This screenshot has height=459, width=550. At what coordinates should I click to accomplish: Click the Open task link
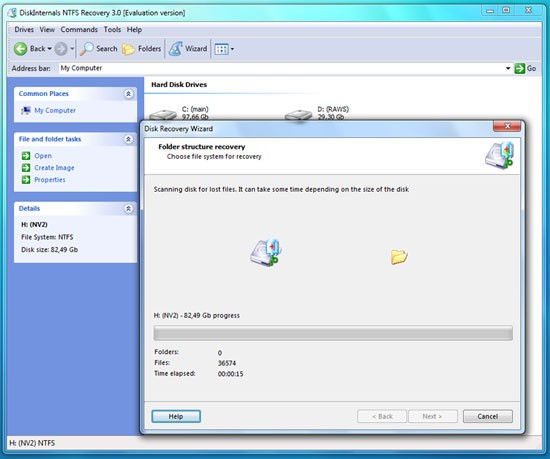(x=43, y=156)
